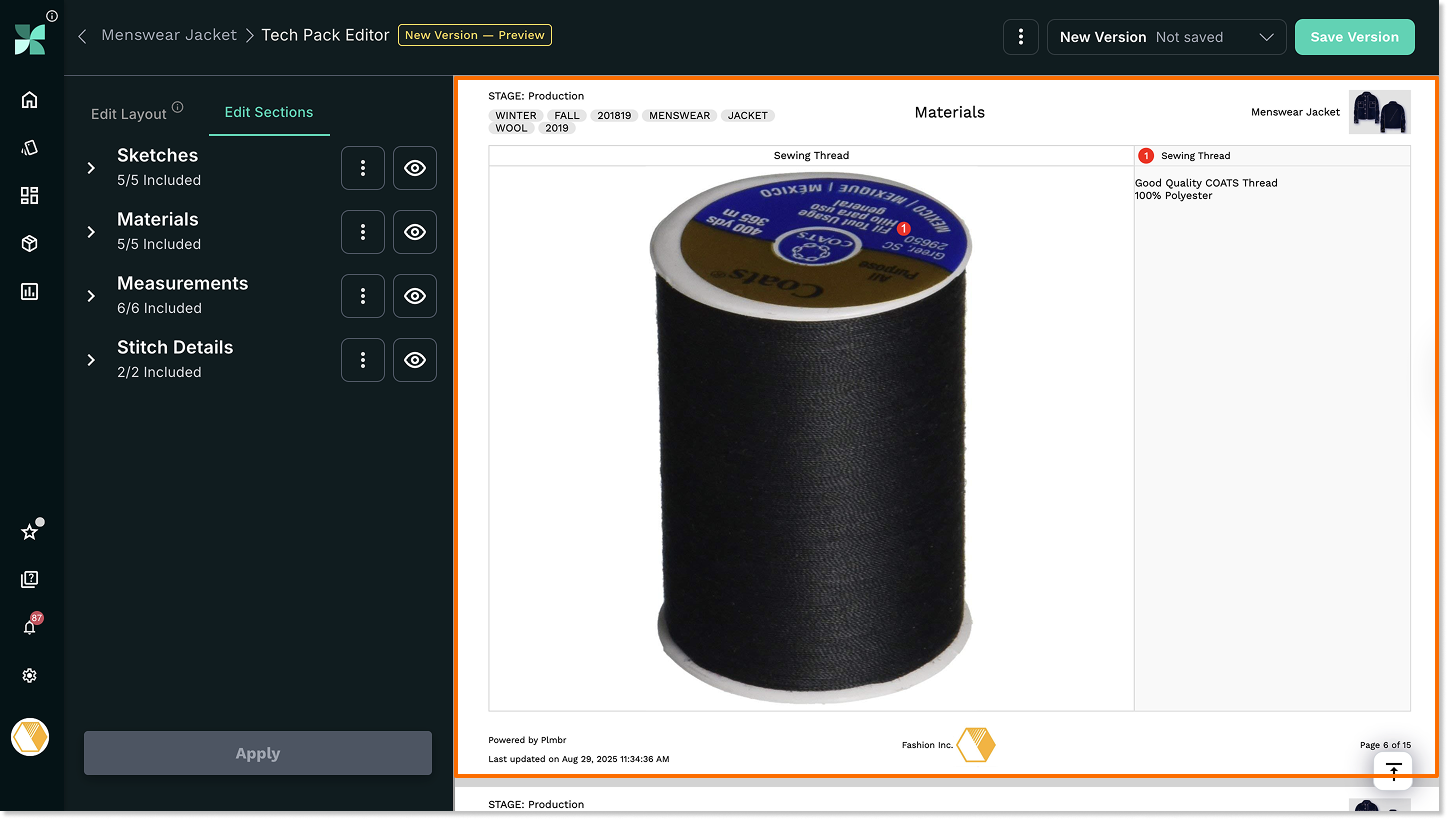Go back to Menswear Jacket breadcrumb
Screen dimensions: 1447x819
click(x=169, y=35)
